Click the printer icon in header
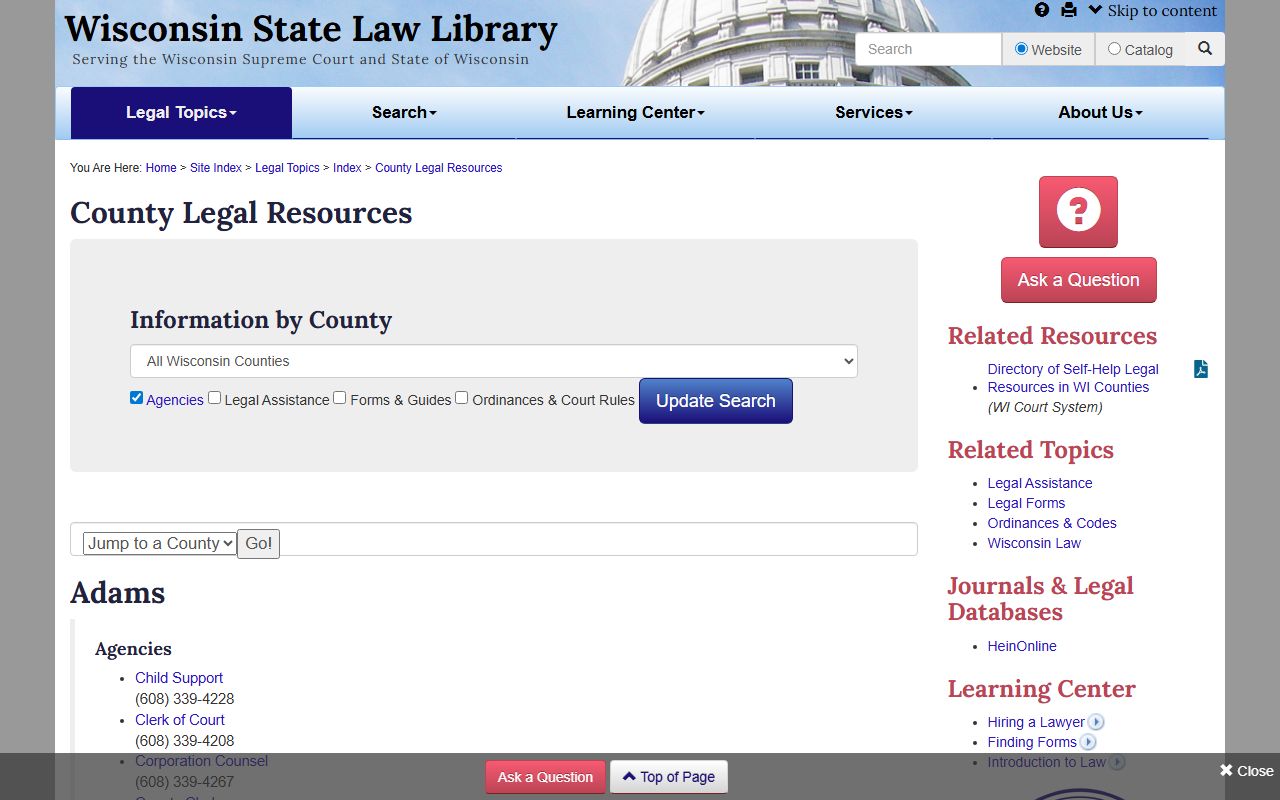Screen dimensions: 1280x800 tap(1069, 10)
